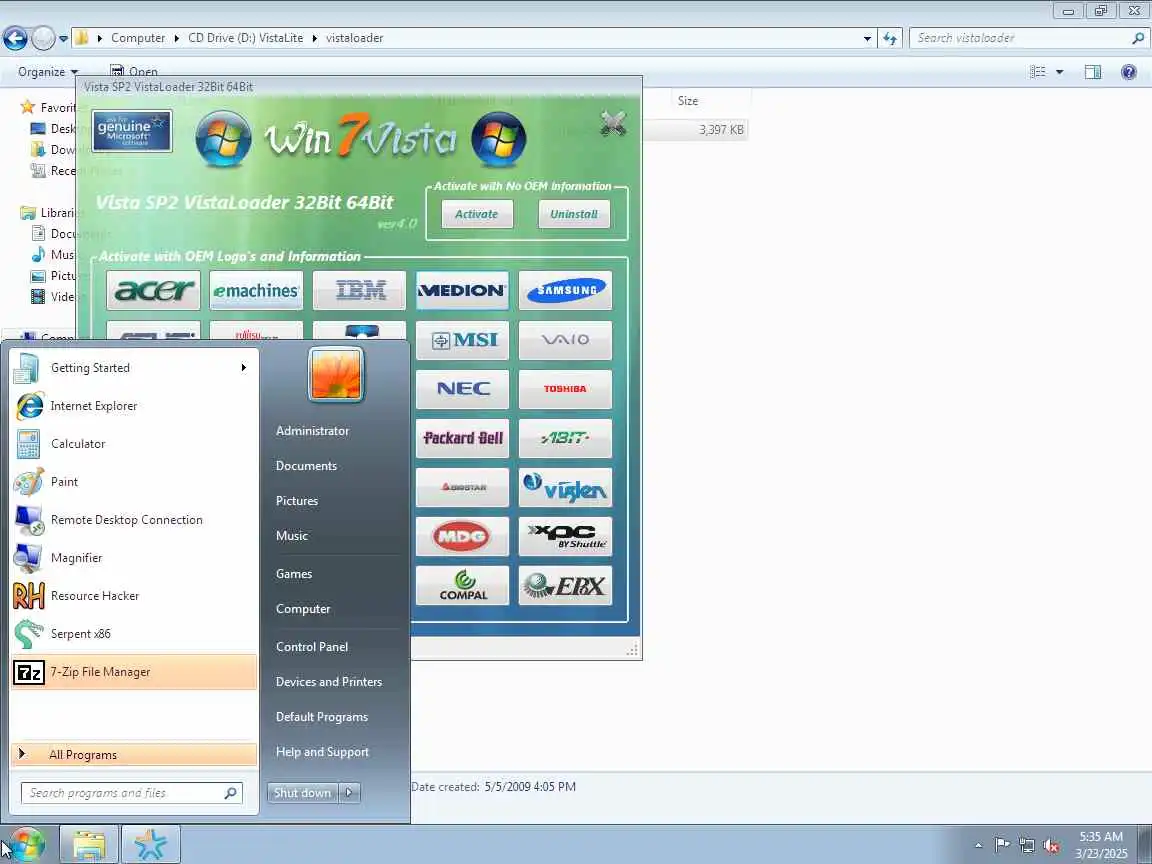The width and height of the screenshot is (1152, 864).
Task: Open address bar history dropdown
Action: 867,38
